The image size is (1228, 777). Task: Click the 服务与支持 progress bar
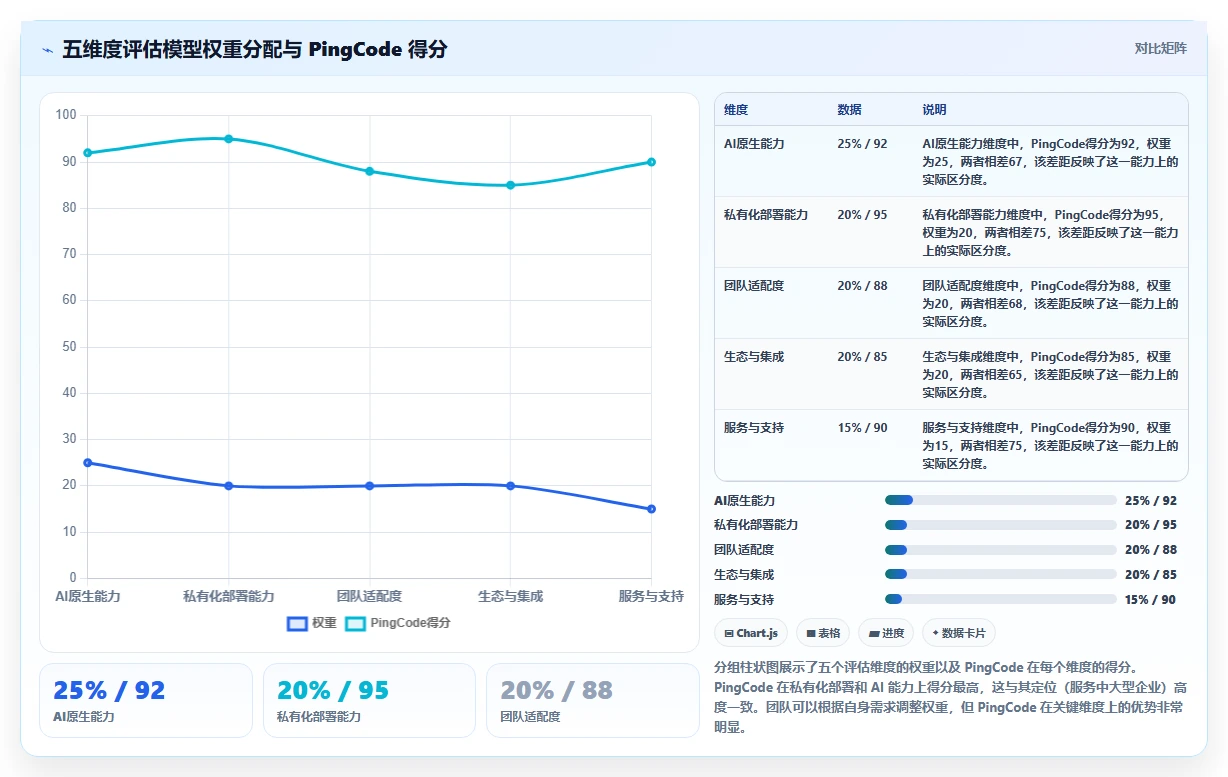point(1001,600)
